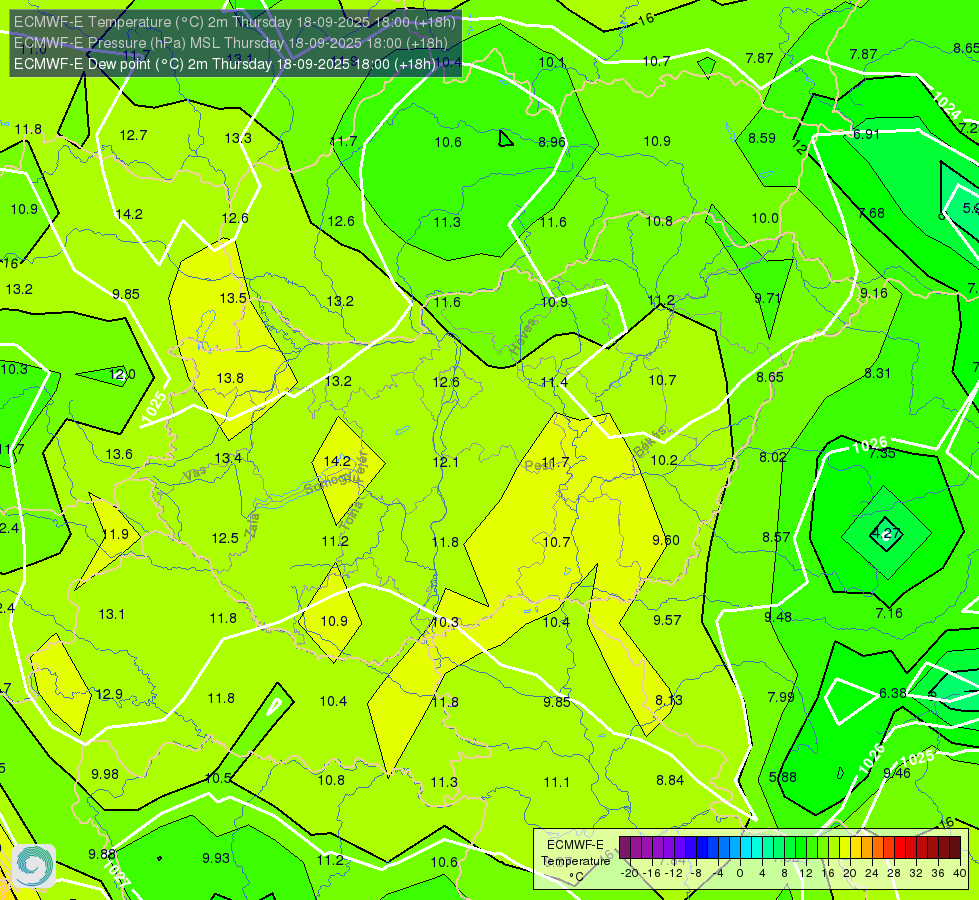Click the 8.96 temperature value
Image resolution: width=979 pixels, height=900 pixels.
(x=552, y=142)
